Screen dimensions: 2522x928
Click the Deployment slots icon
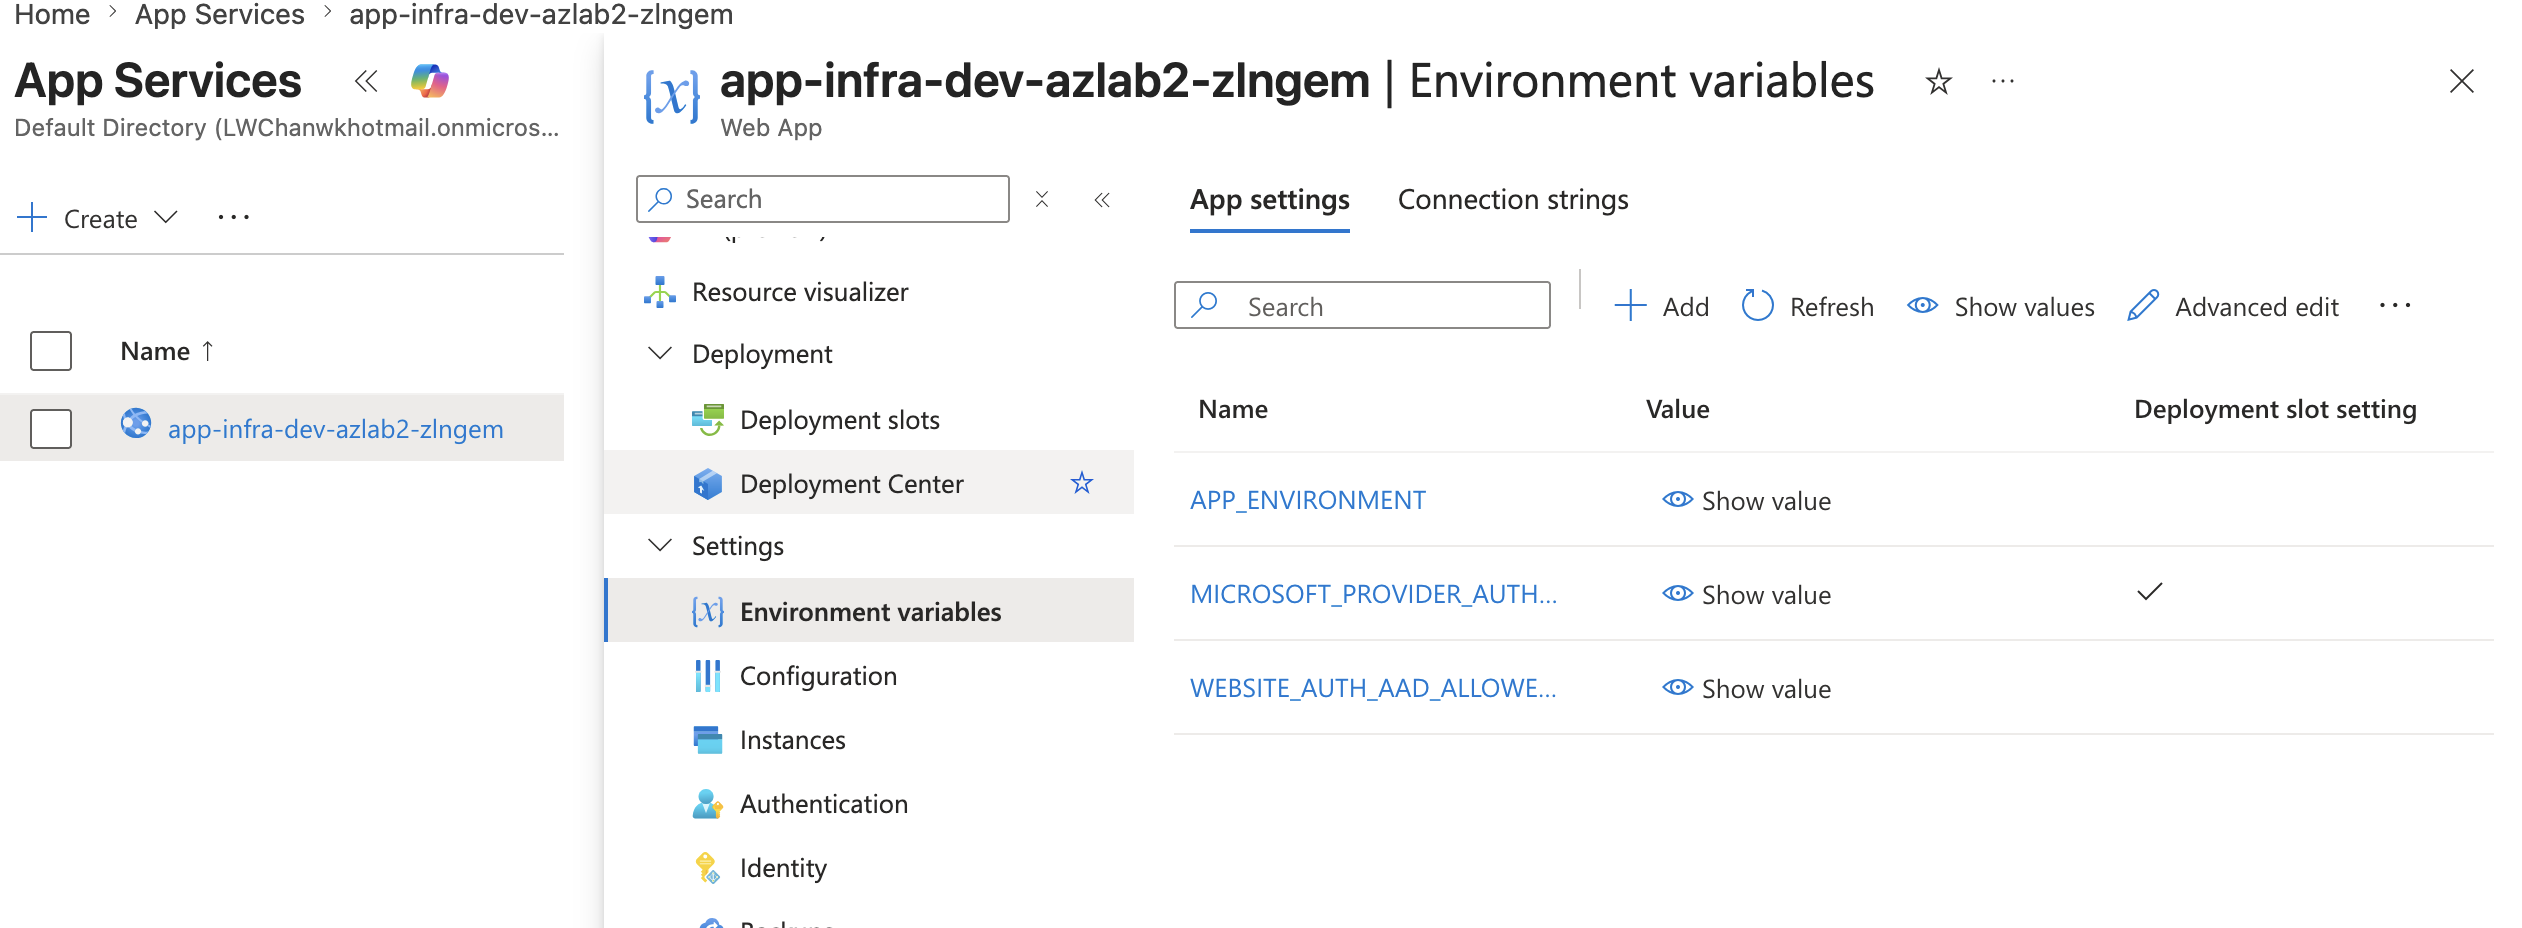click(708, 420)
